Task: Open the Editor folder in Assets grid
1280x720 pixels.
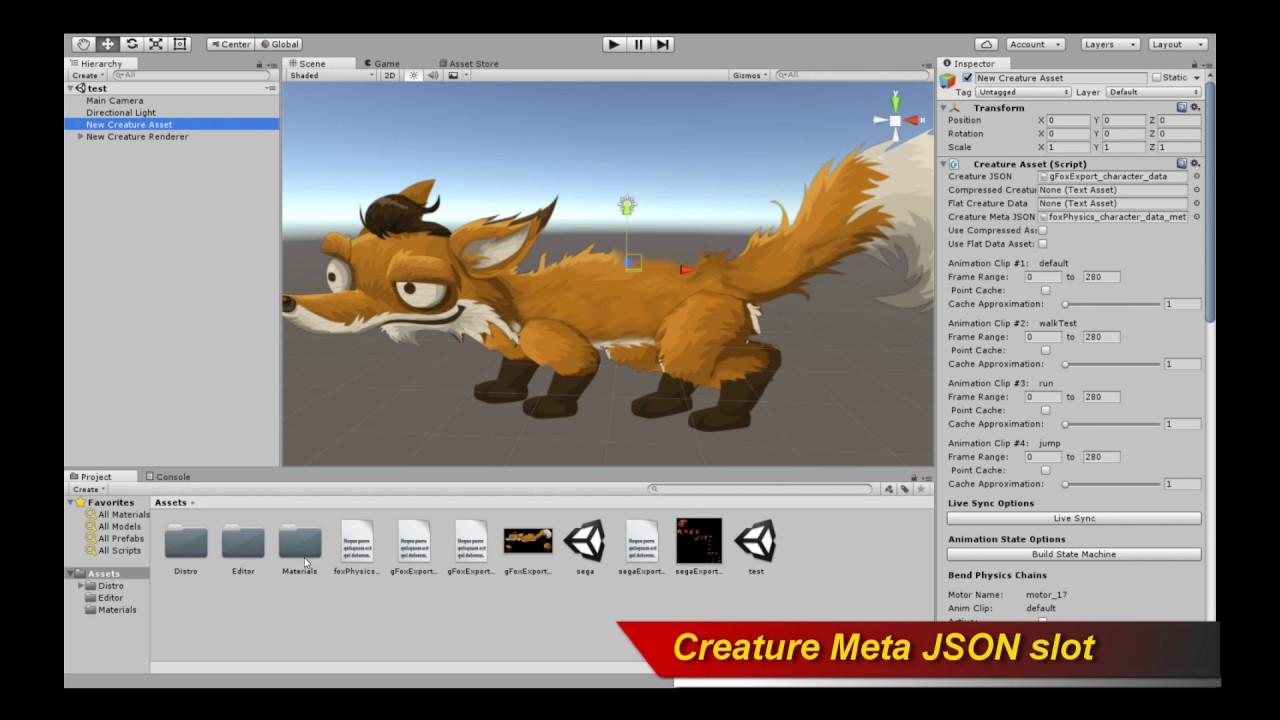Action: pos(243,546)
